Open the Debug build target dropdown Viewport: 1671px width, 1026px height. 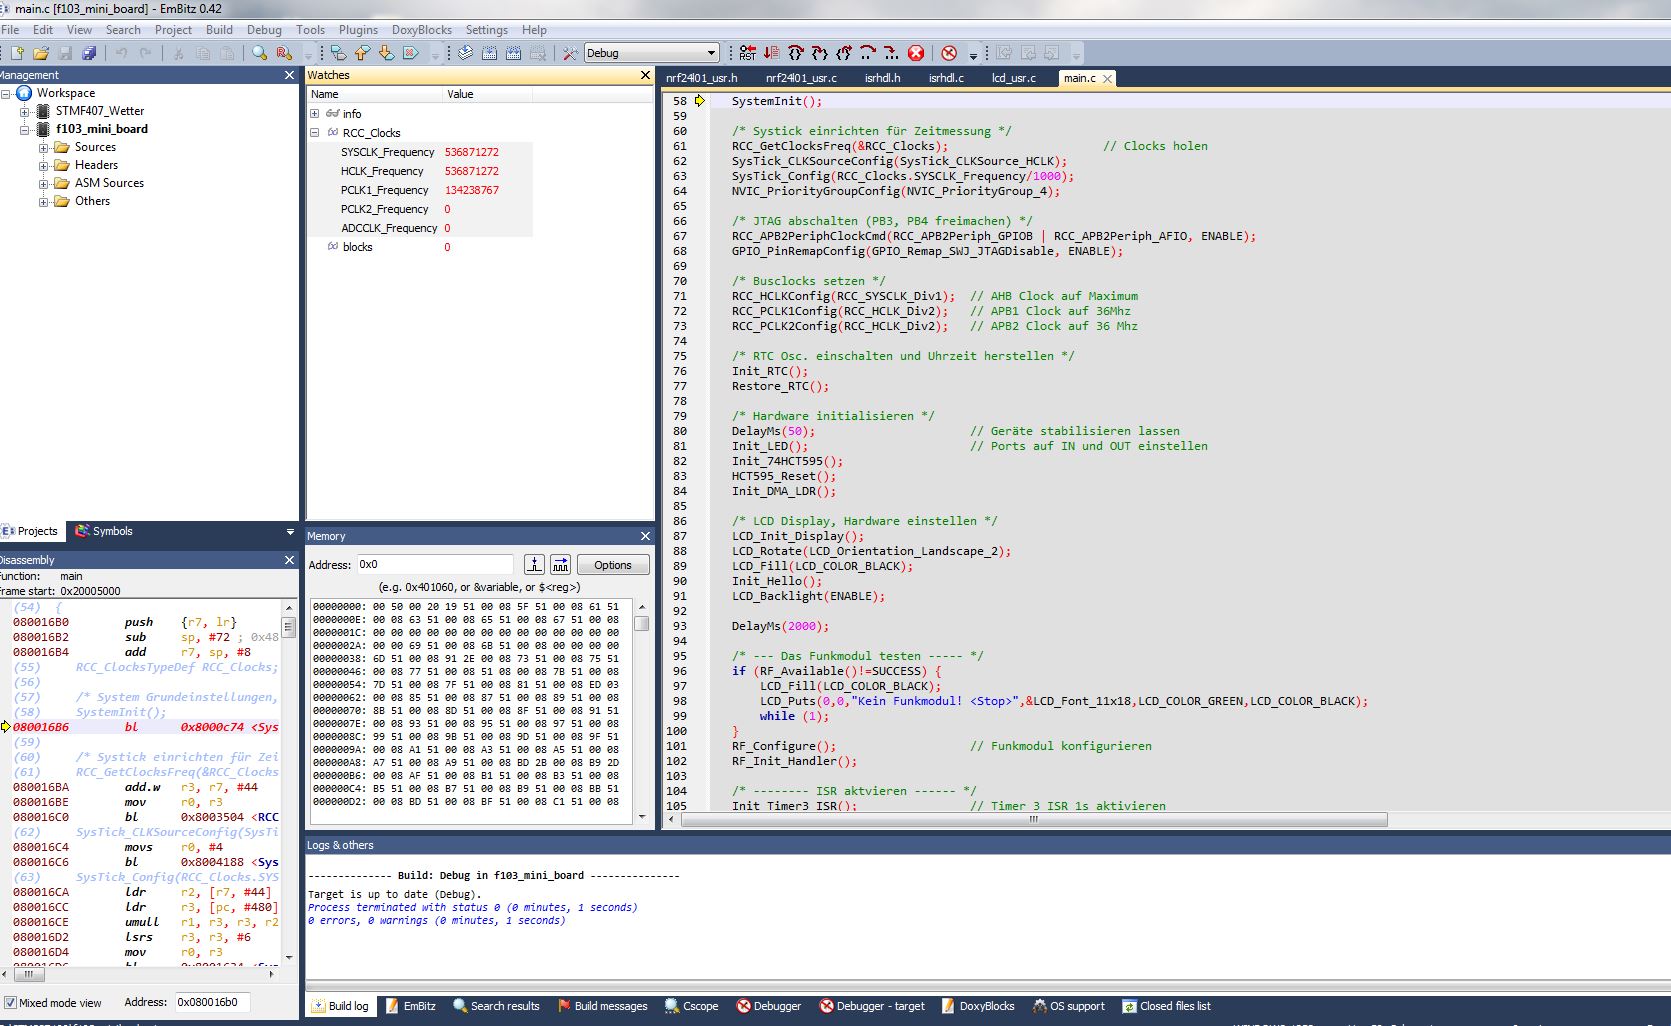click(711, 53)
